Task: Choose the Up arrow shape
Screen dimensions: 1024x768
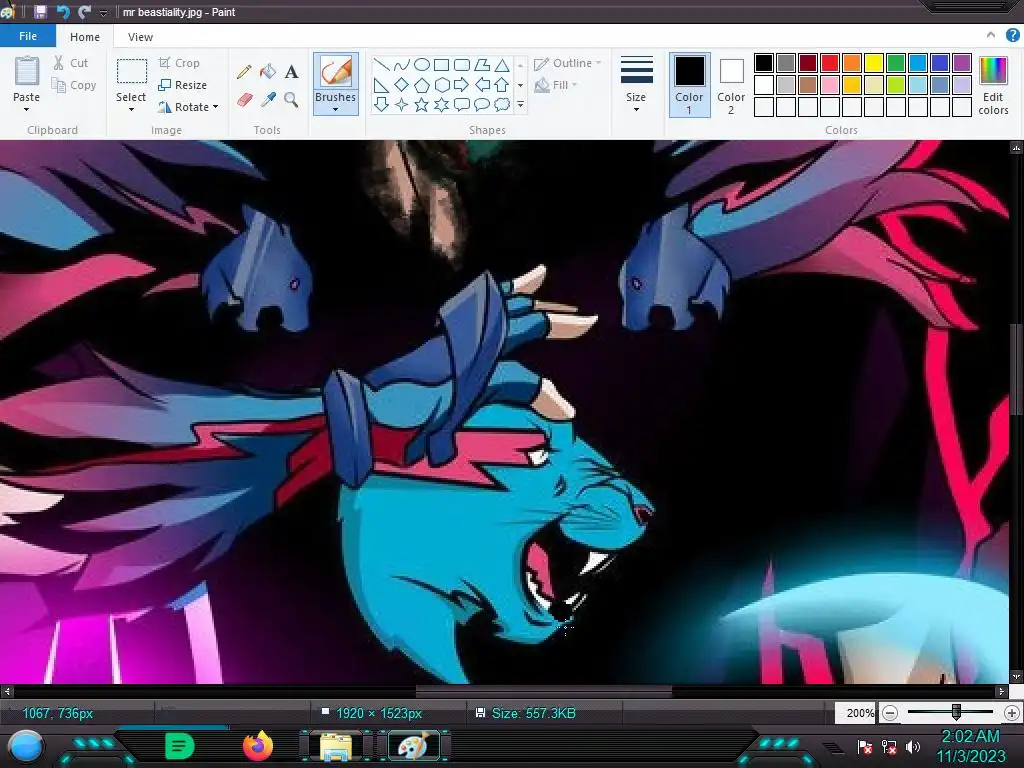Action: pyautogui.click(x=502, y=85)
